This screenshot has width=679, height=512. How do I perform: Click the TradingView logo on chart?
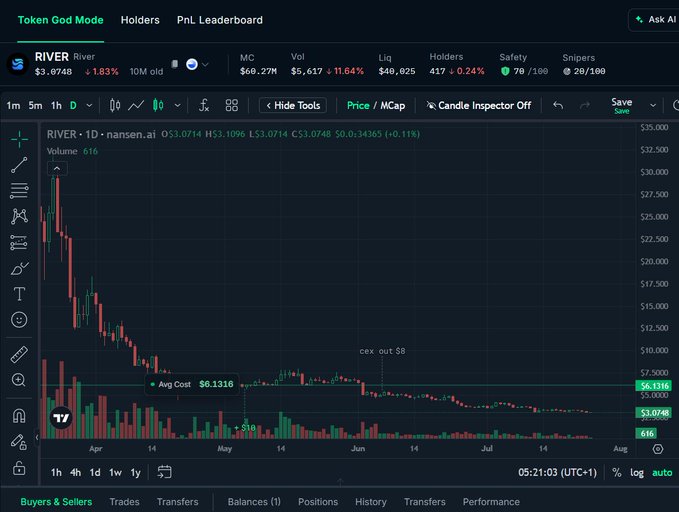coord(61,418)
